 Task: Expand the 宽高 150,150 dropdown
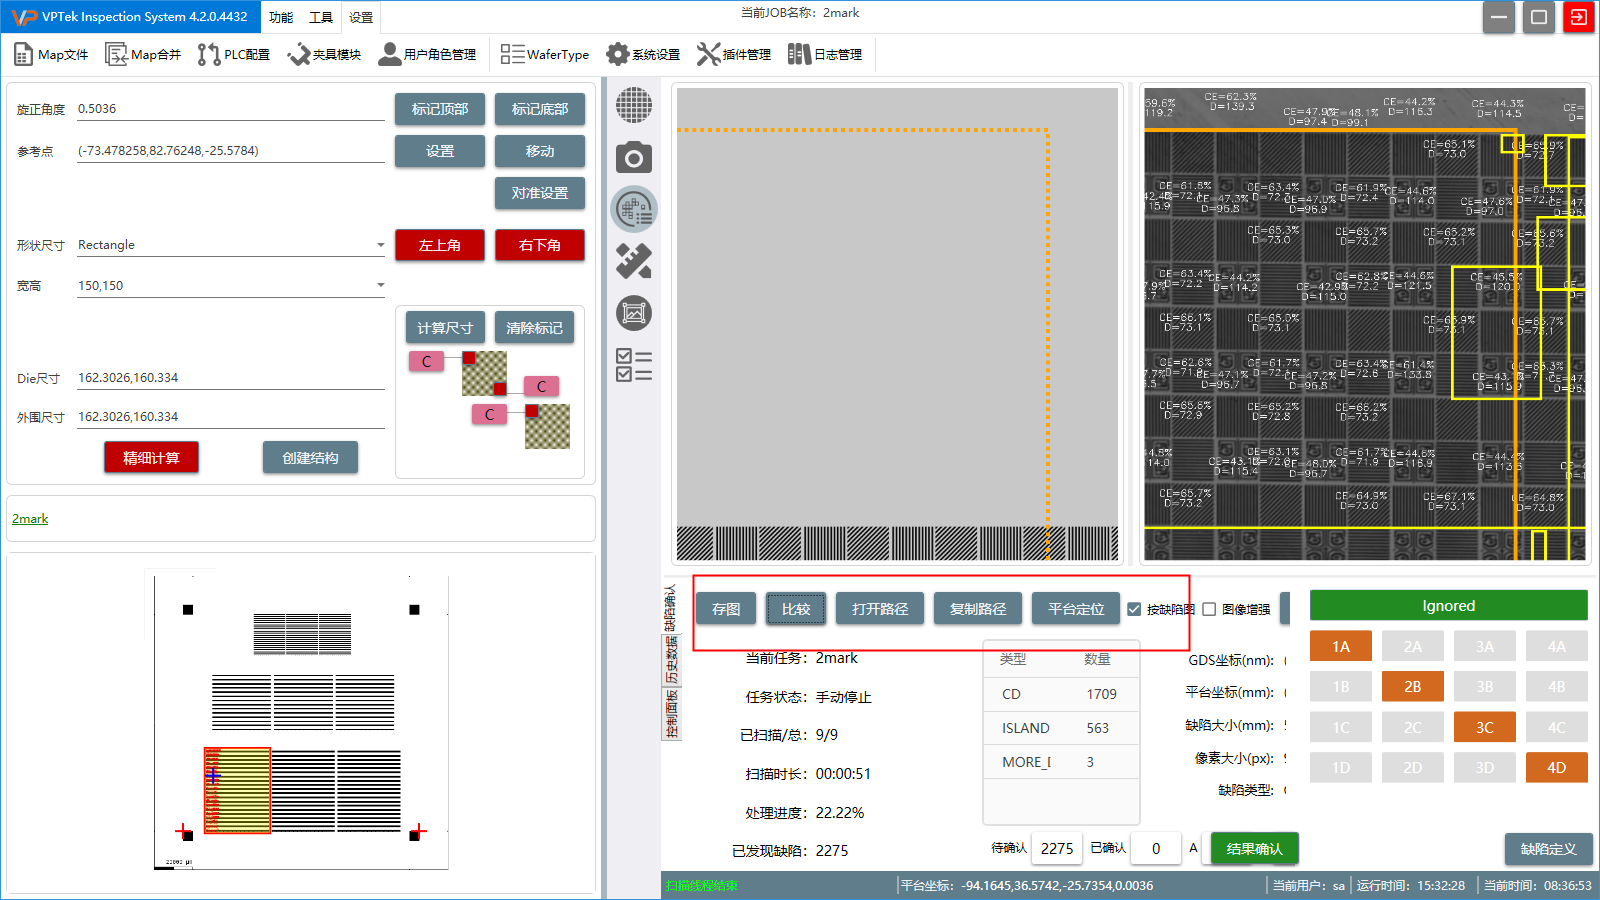point(380,286)
